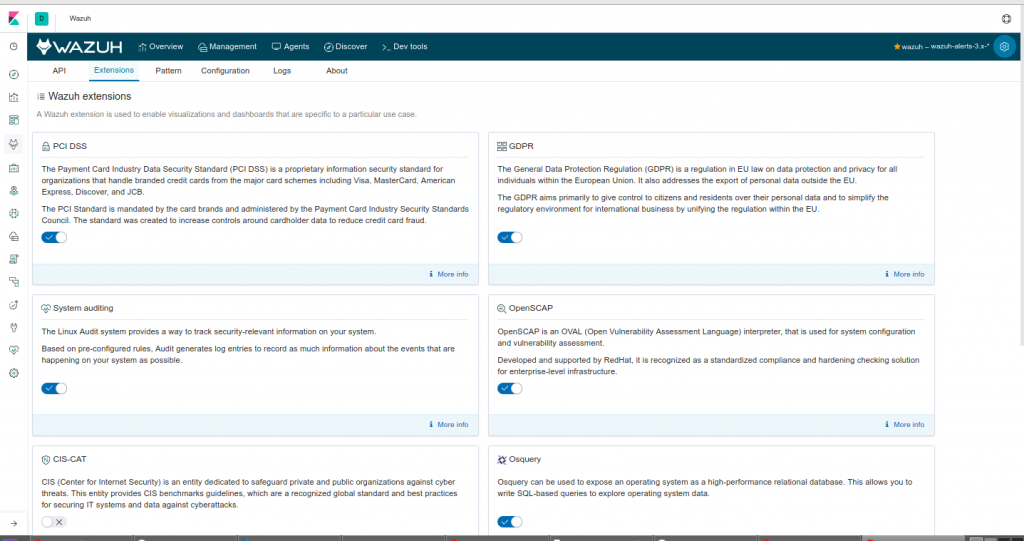Open the Discover menu in Wazuh header
The height and width of the screenshot is (541, 1024).
click(345, 46)
